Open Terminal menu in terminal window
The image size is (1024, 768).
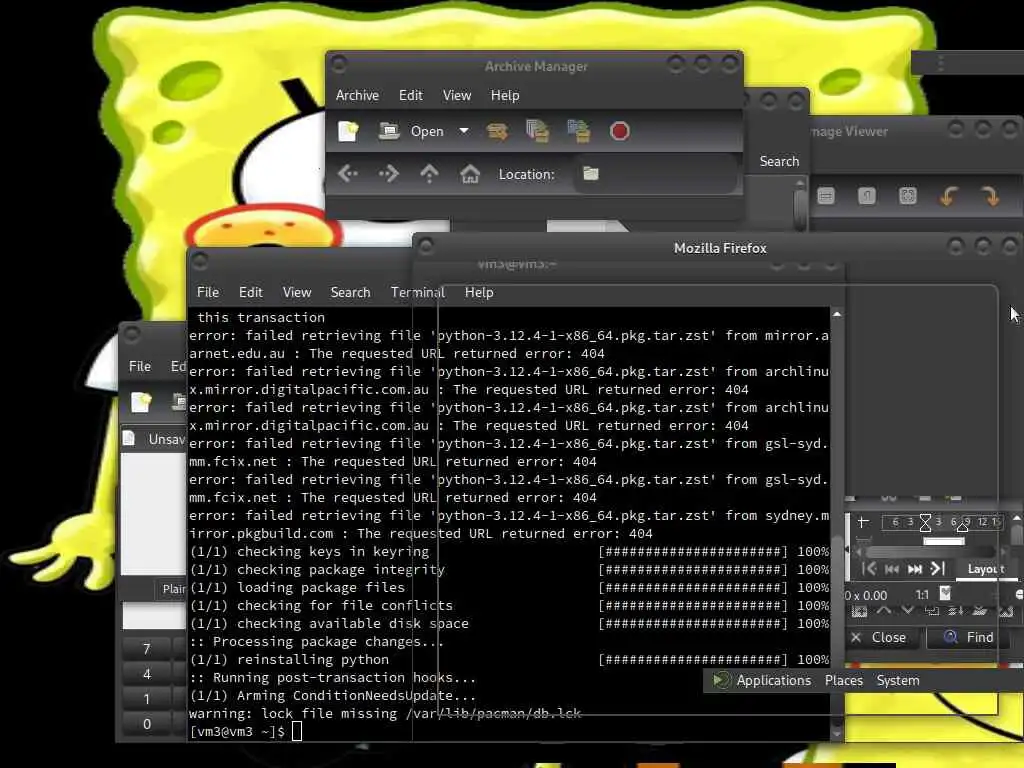[x=418, y=293]
